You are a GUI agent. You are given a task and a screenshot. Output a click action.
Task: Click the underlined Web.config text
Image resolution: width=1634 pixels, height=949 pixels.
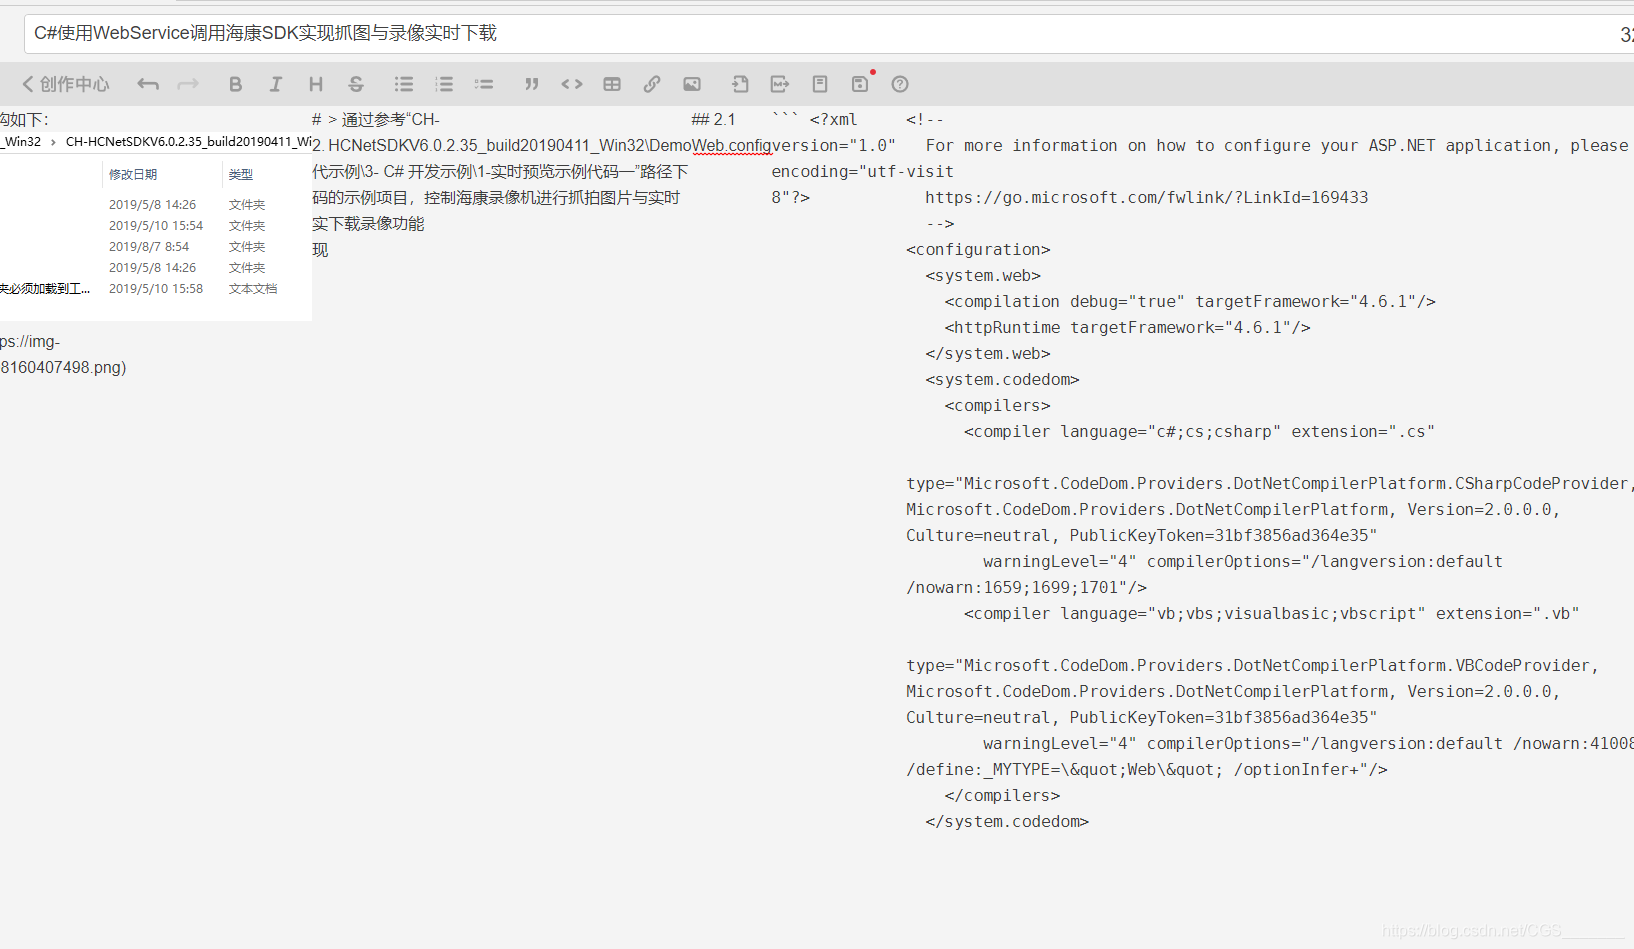732,146
